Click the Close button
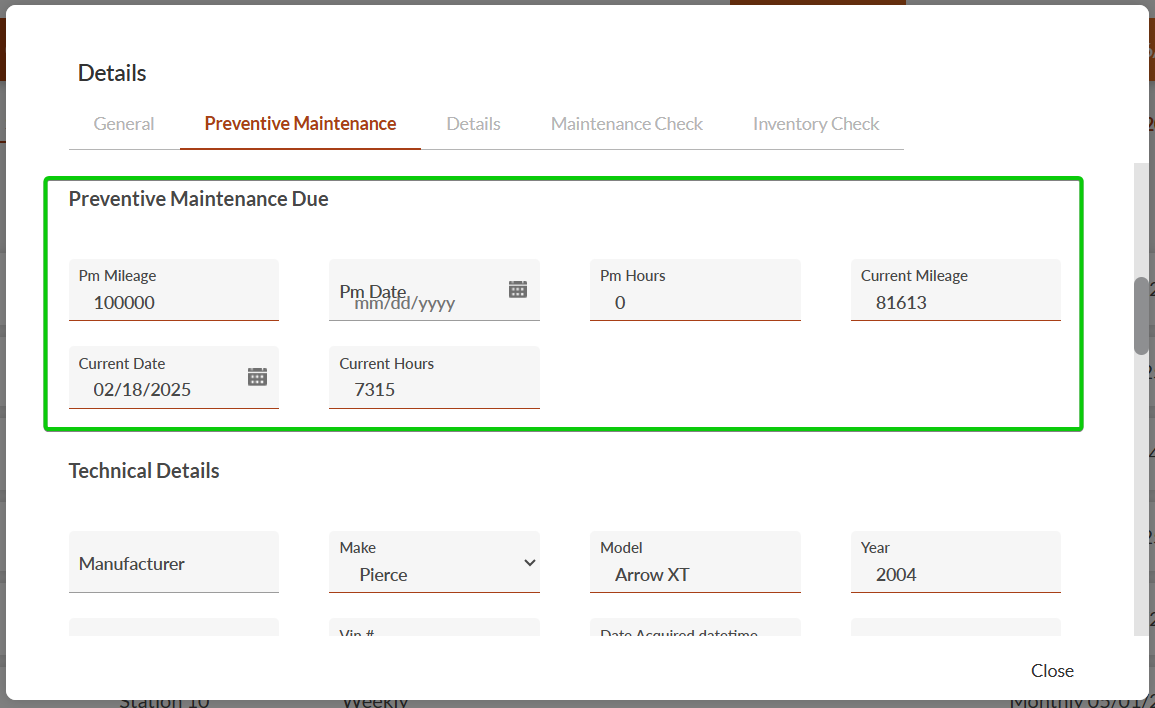 coord(1052,671)
